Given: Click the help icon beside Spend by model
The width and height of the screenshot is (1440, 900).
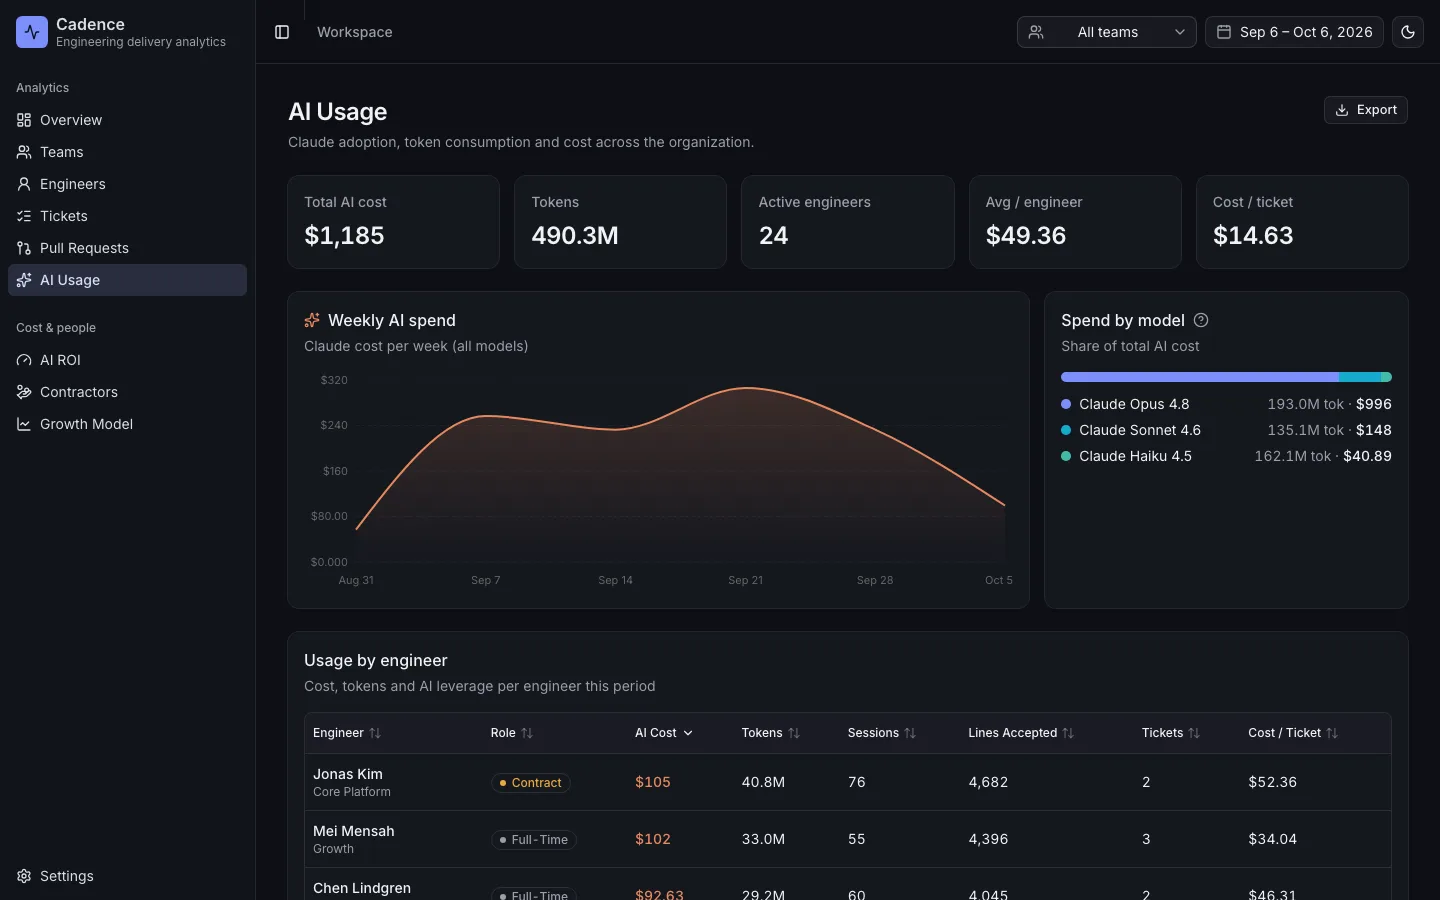Looking at the screenshot, I should (x=1201, y=320).
